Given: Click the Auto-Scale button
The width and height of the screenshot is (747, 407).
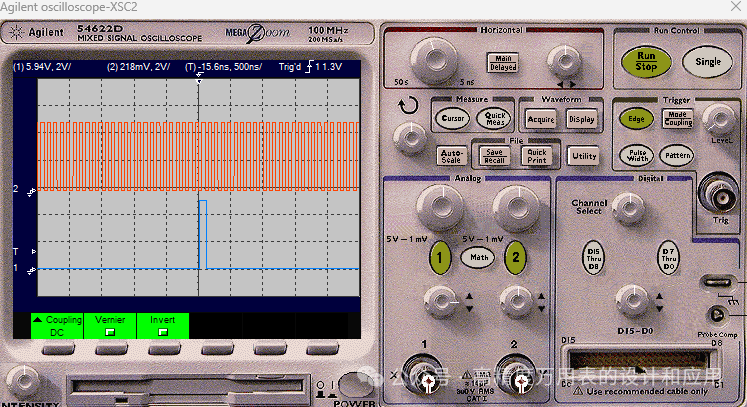Looking at the screenshot, I should 451,156.
